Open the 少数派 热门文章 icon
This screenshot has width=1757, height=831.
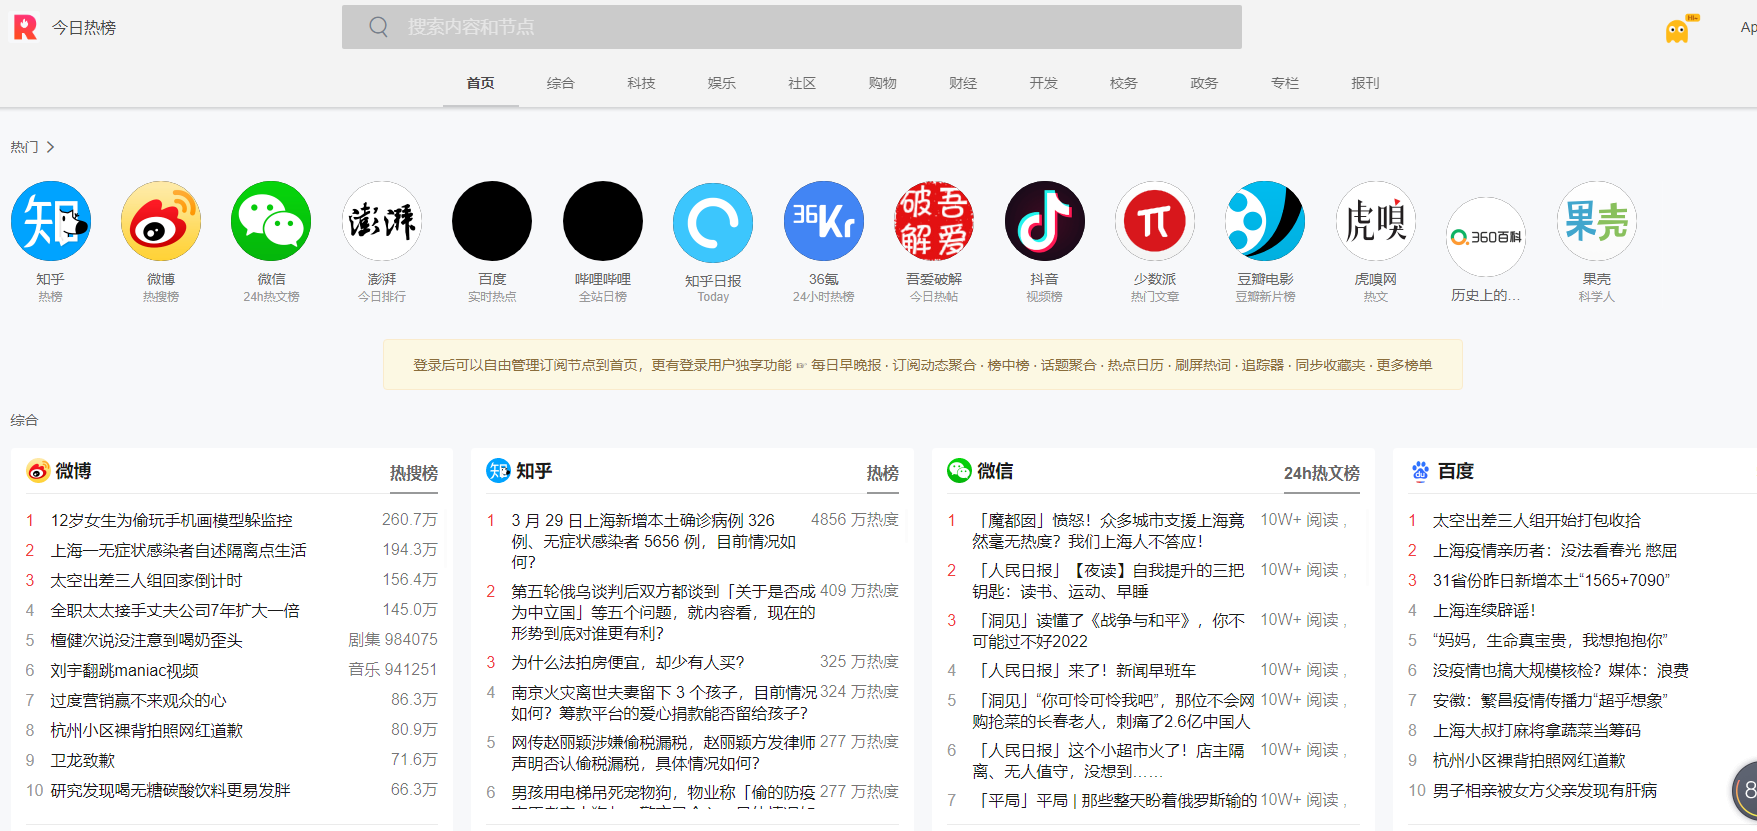(x=1155, y=221)
